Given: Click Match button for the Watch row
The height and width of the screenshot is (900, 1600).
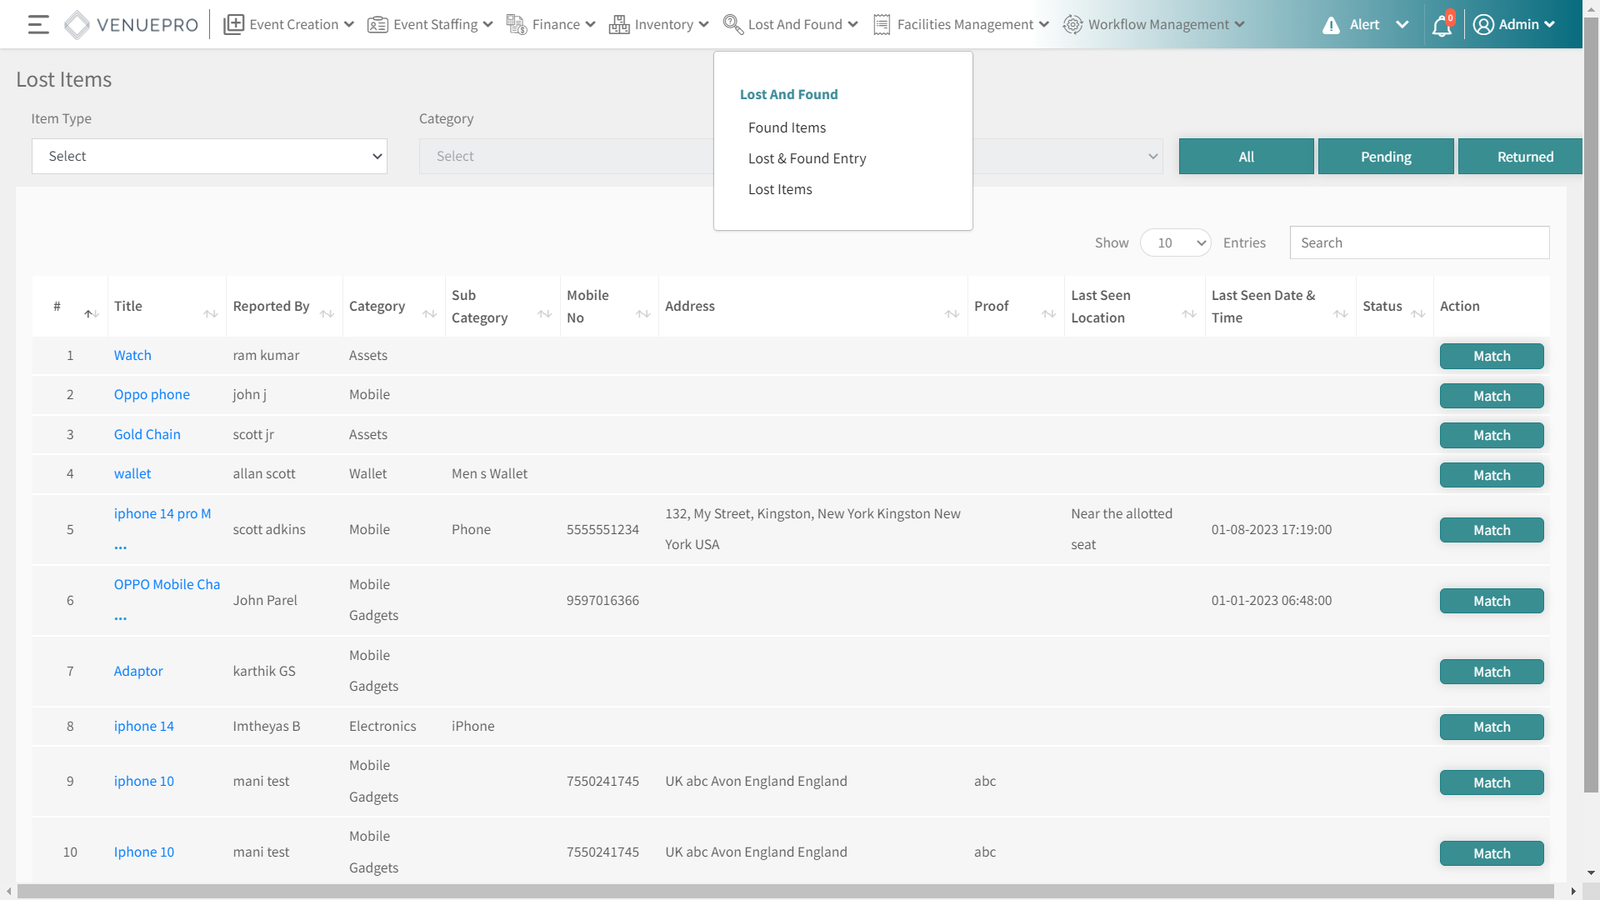Looking at the screenshot, I should pyautogui.click(x=1491, y=357).
